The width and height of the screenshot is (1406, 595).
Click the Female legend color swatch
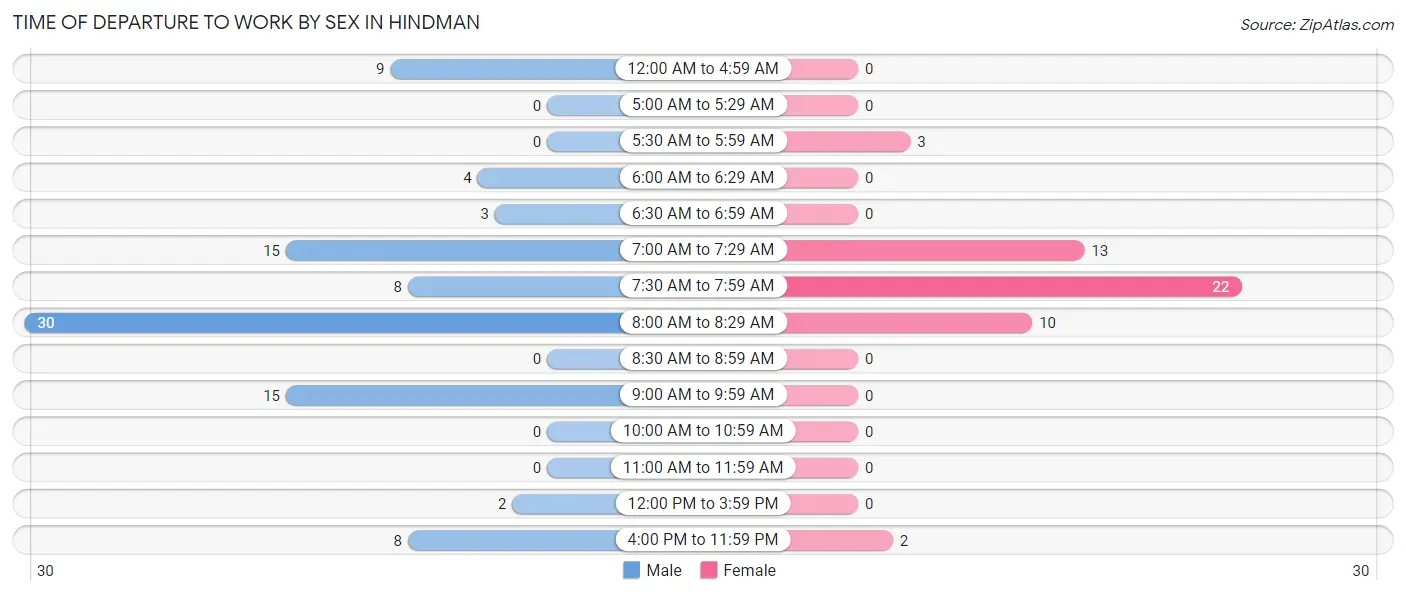(x=709, y=571)
